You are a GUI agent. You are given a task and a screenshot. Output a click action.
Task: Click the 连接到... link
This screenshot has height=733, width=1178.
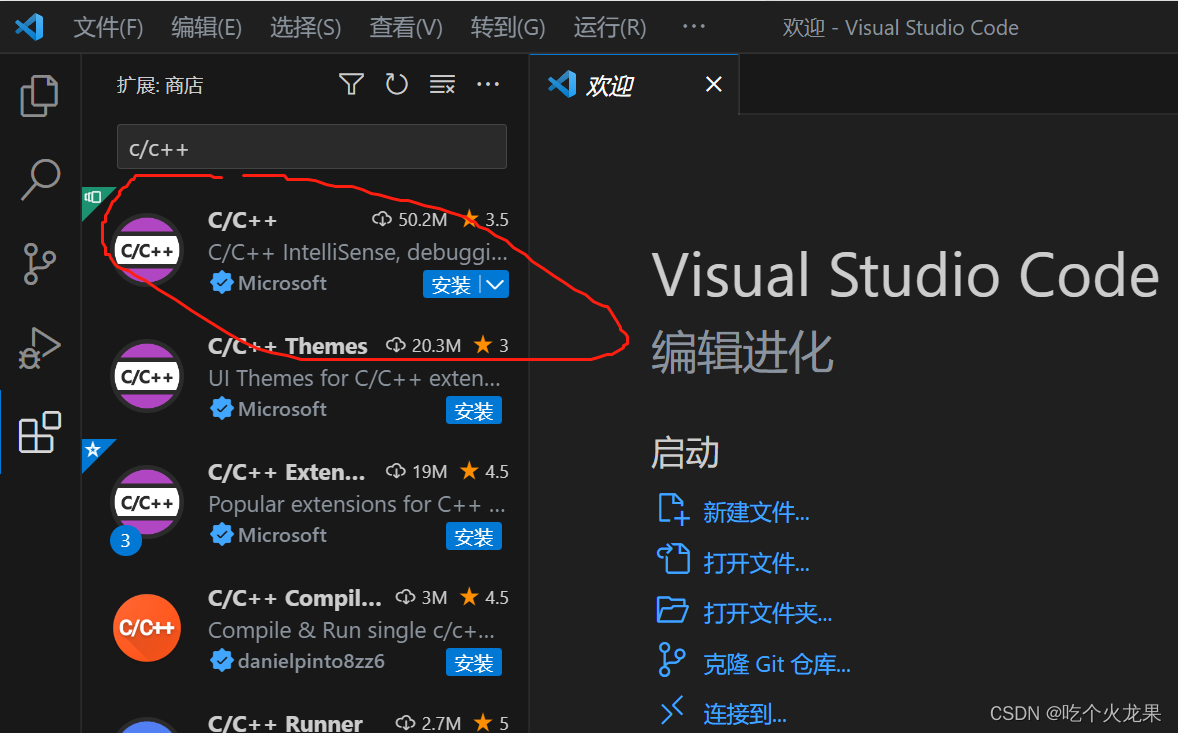[745, 713]
